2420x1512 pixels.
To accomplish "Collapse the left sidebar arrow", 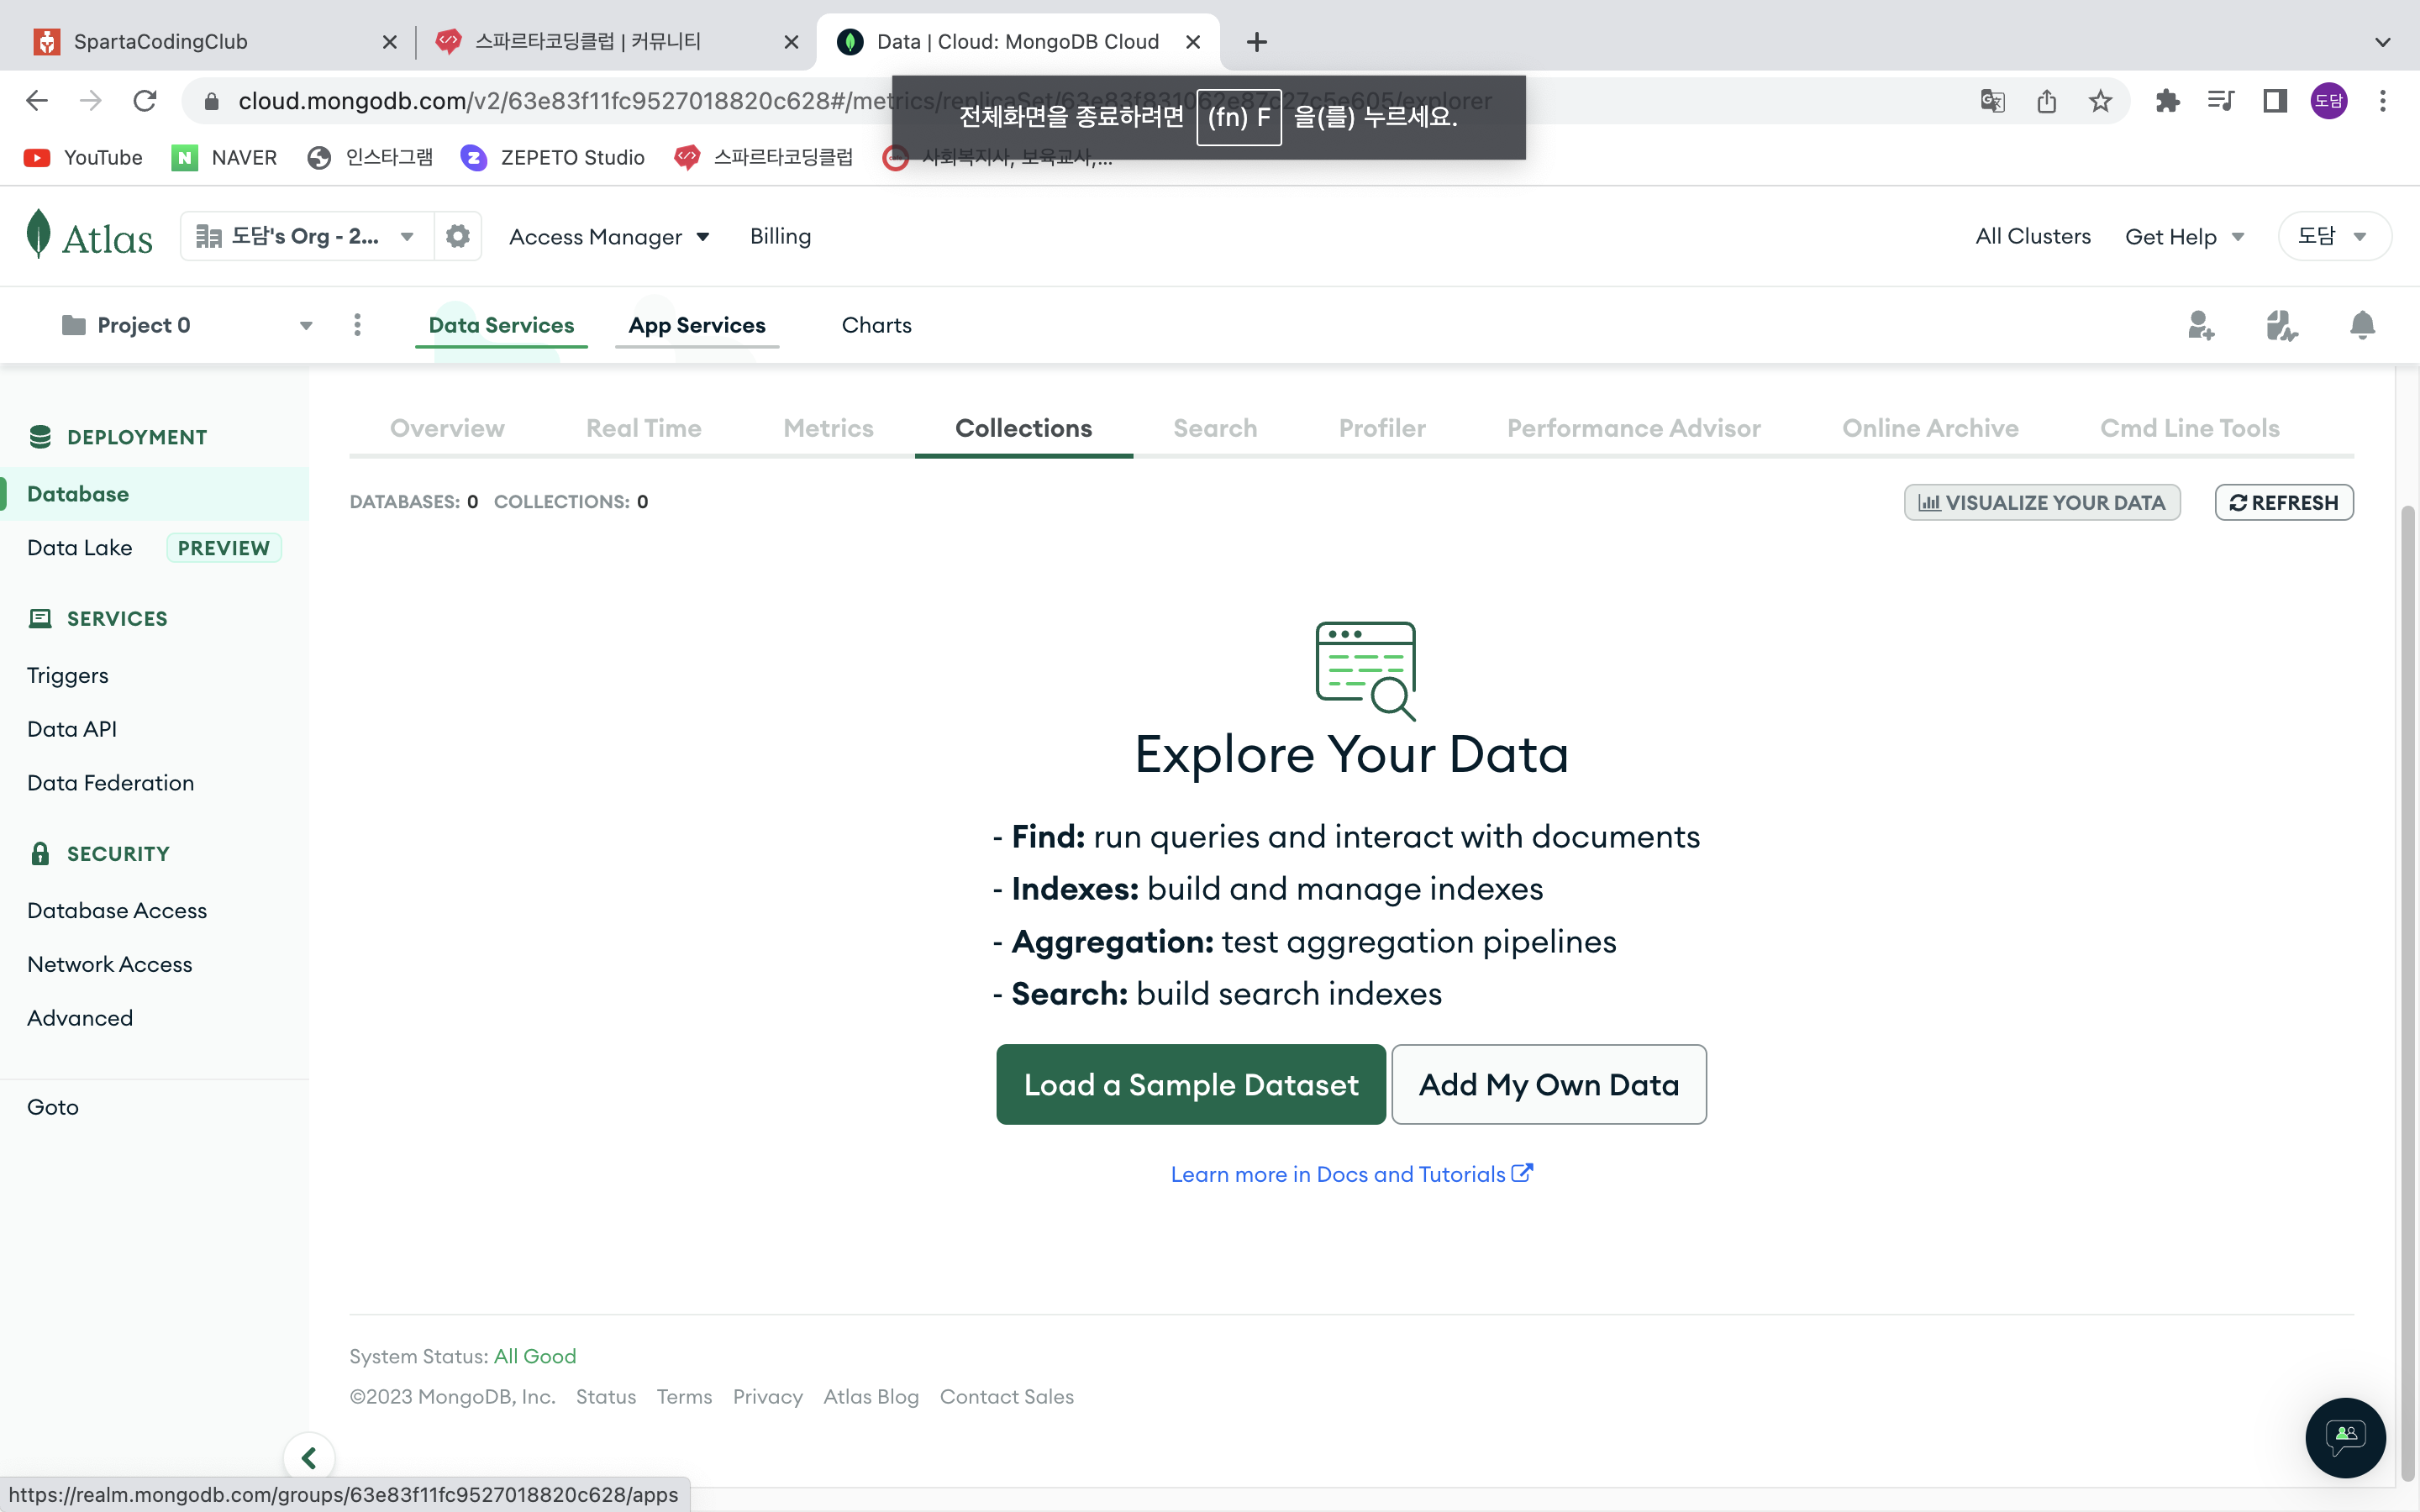I will (x=309, y=1458).
